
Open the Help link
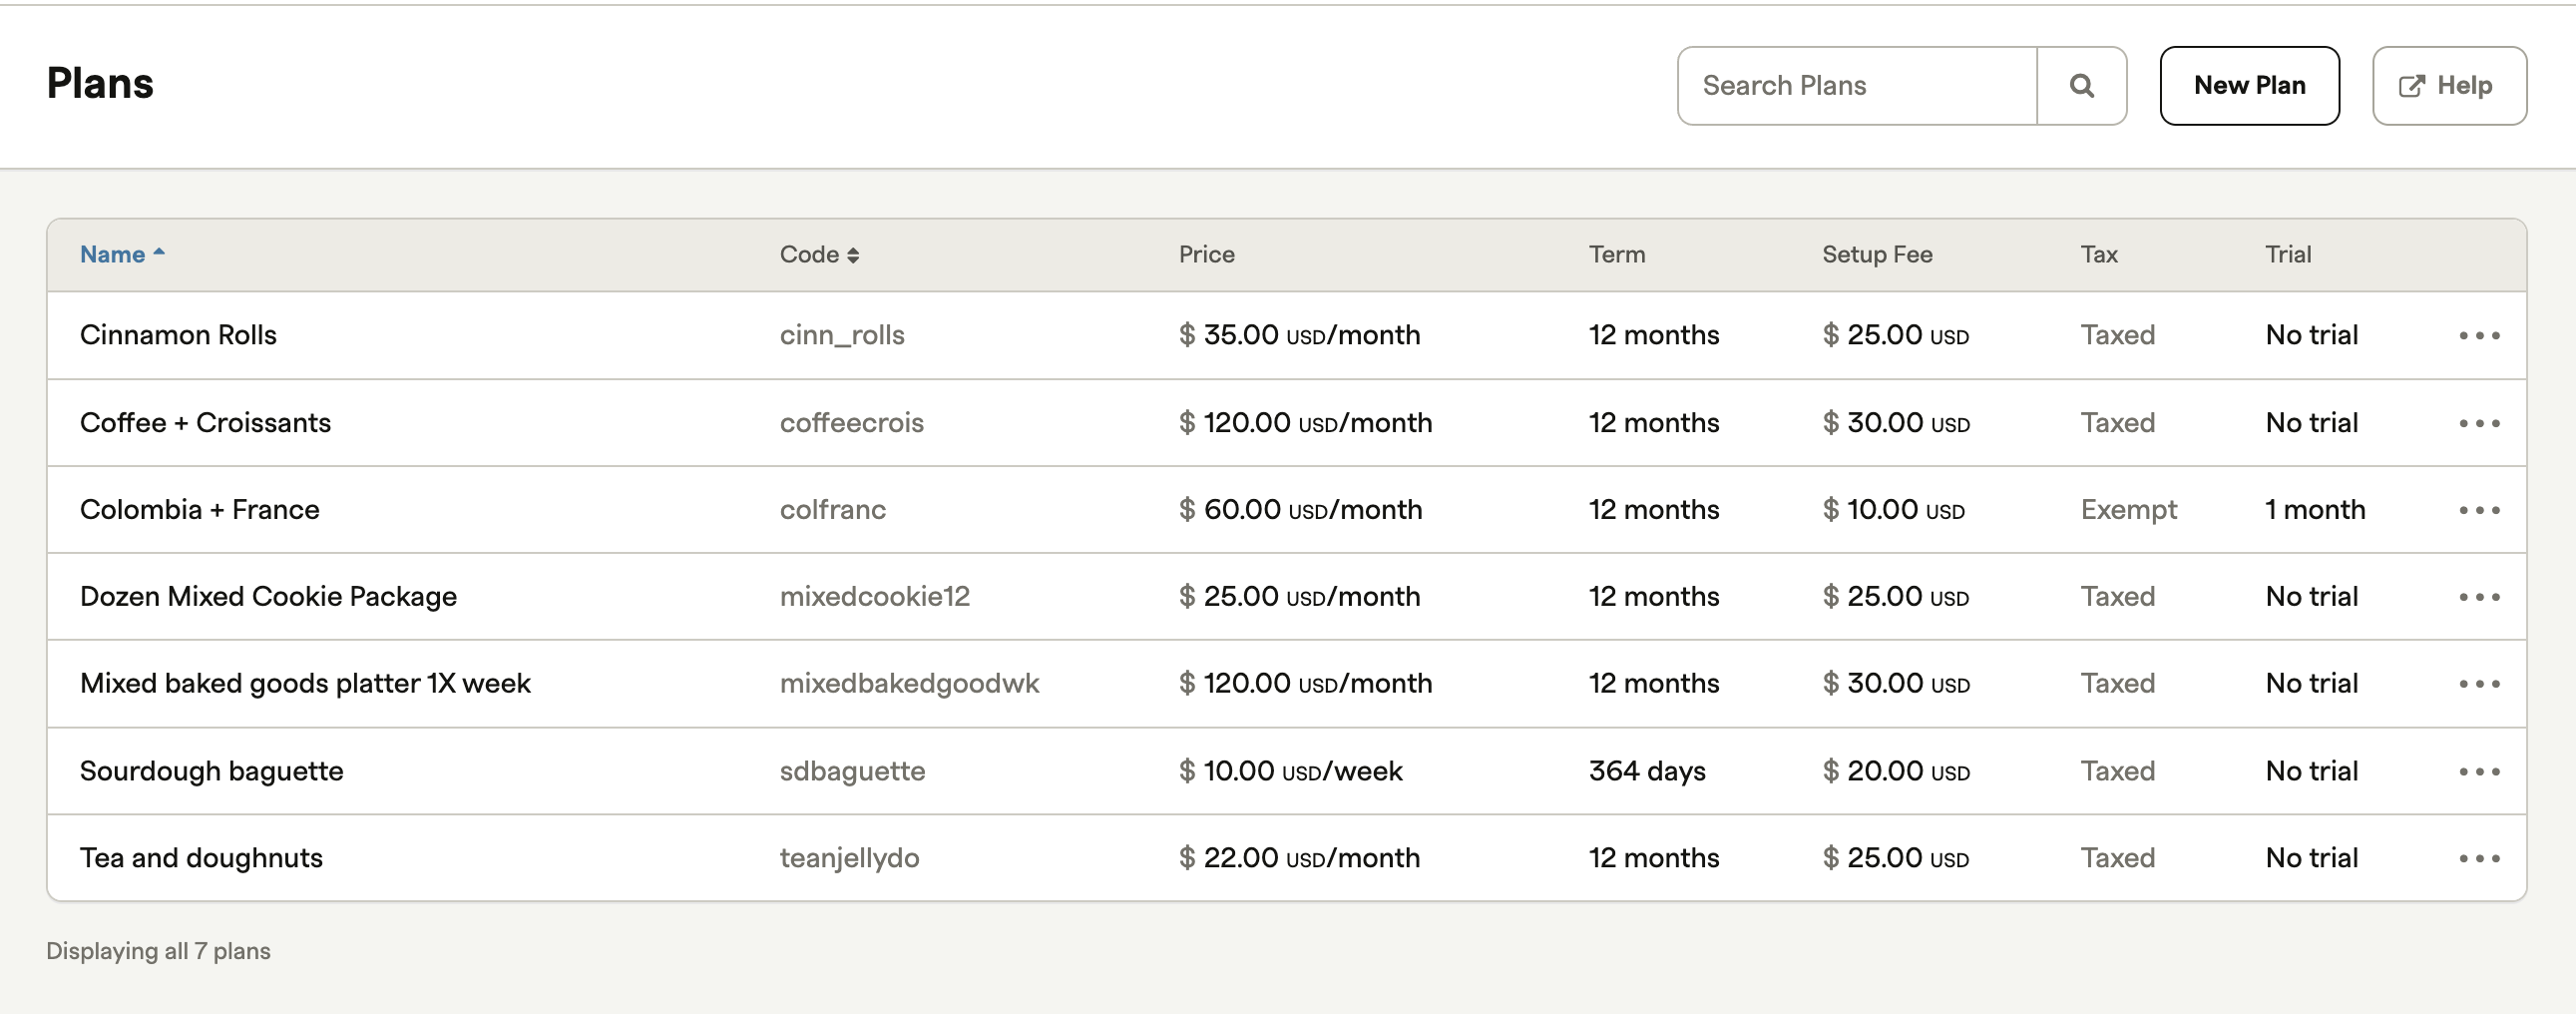tap(2449, 86)
